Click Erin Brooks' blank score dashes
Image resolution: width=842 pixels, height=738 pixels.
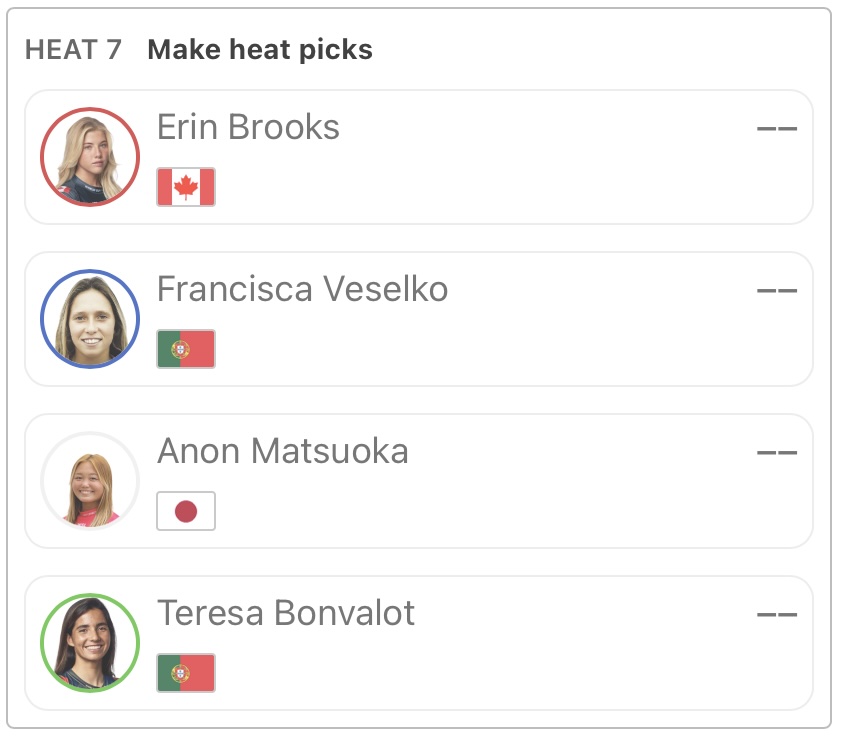[x=777, y=128]
